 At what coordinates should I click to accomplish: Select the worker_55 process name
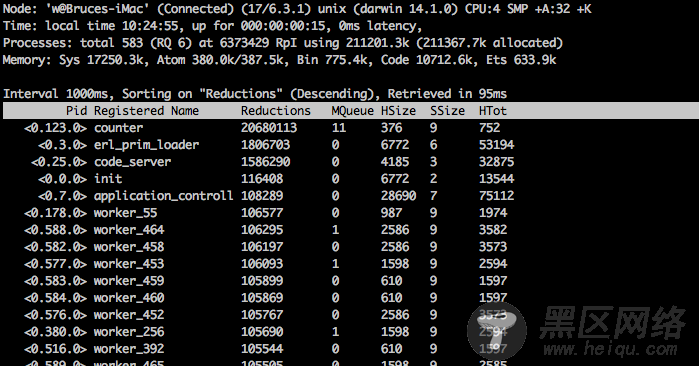point(125,213)
